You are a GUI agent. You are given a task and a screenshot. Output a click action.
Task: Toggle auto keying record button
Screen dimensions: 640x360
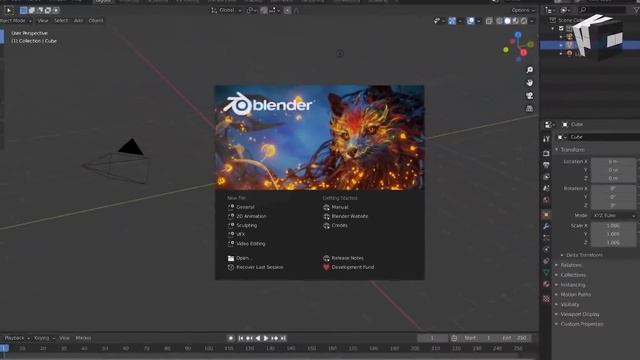(231, 338)
